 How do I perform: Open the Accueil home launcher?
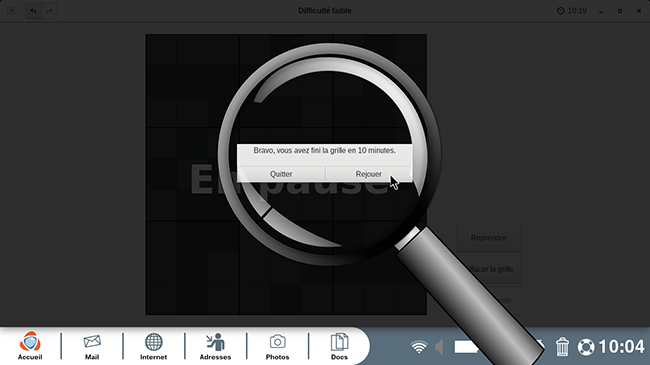pos(30,346)
